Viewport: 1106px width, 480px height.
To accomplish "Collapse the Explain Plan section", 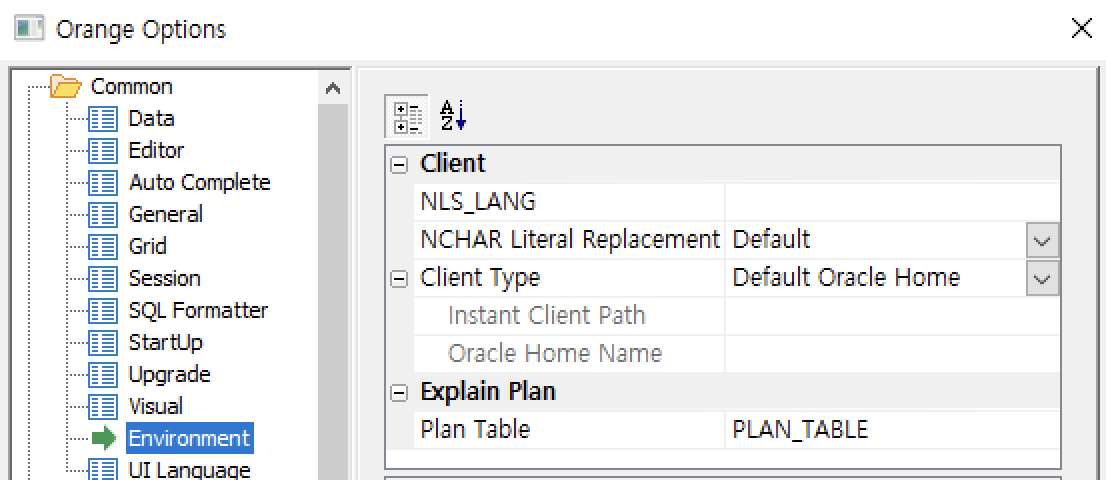I will 399,393.
